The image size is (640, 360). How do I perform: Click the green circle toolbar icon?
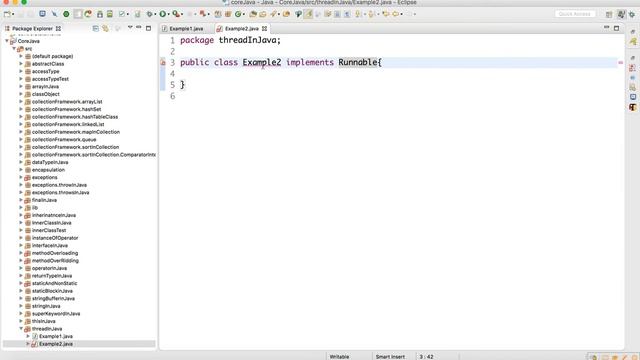tap(66, 14)
